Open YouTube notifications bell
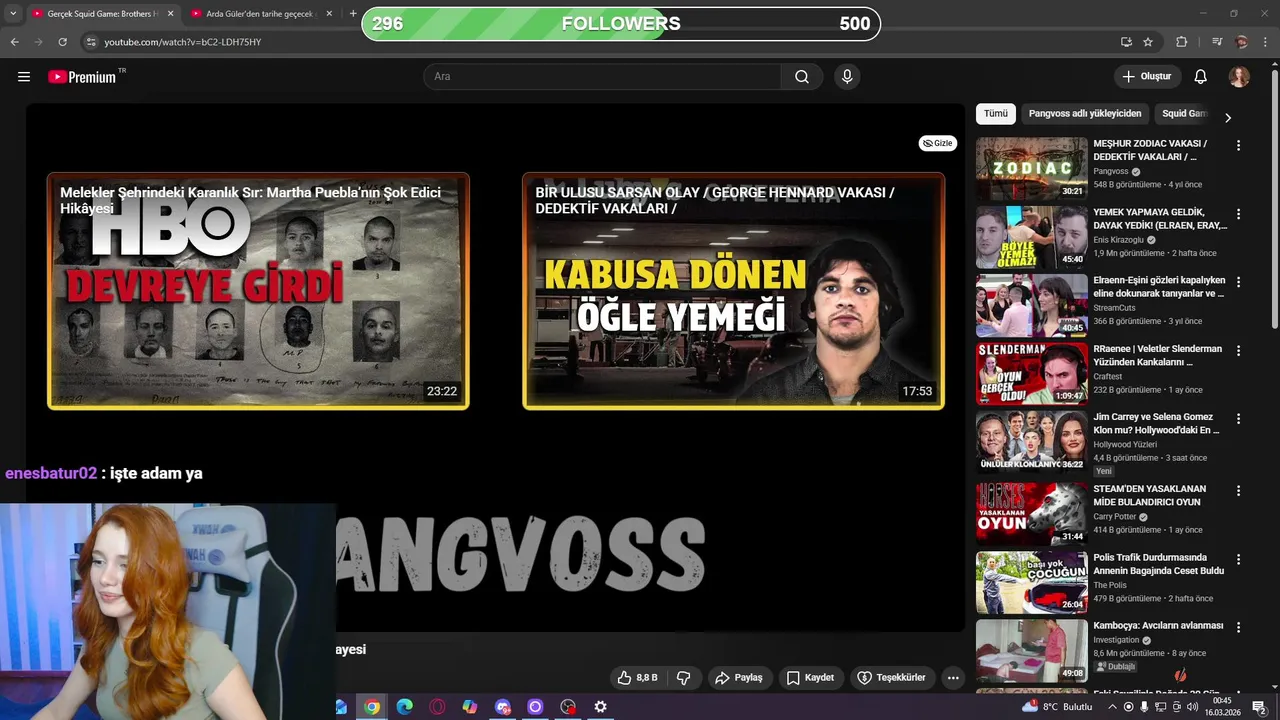The height and width of the screenshot is (720, 1280). (1201, 77)
